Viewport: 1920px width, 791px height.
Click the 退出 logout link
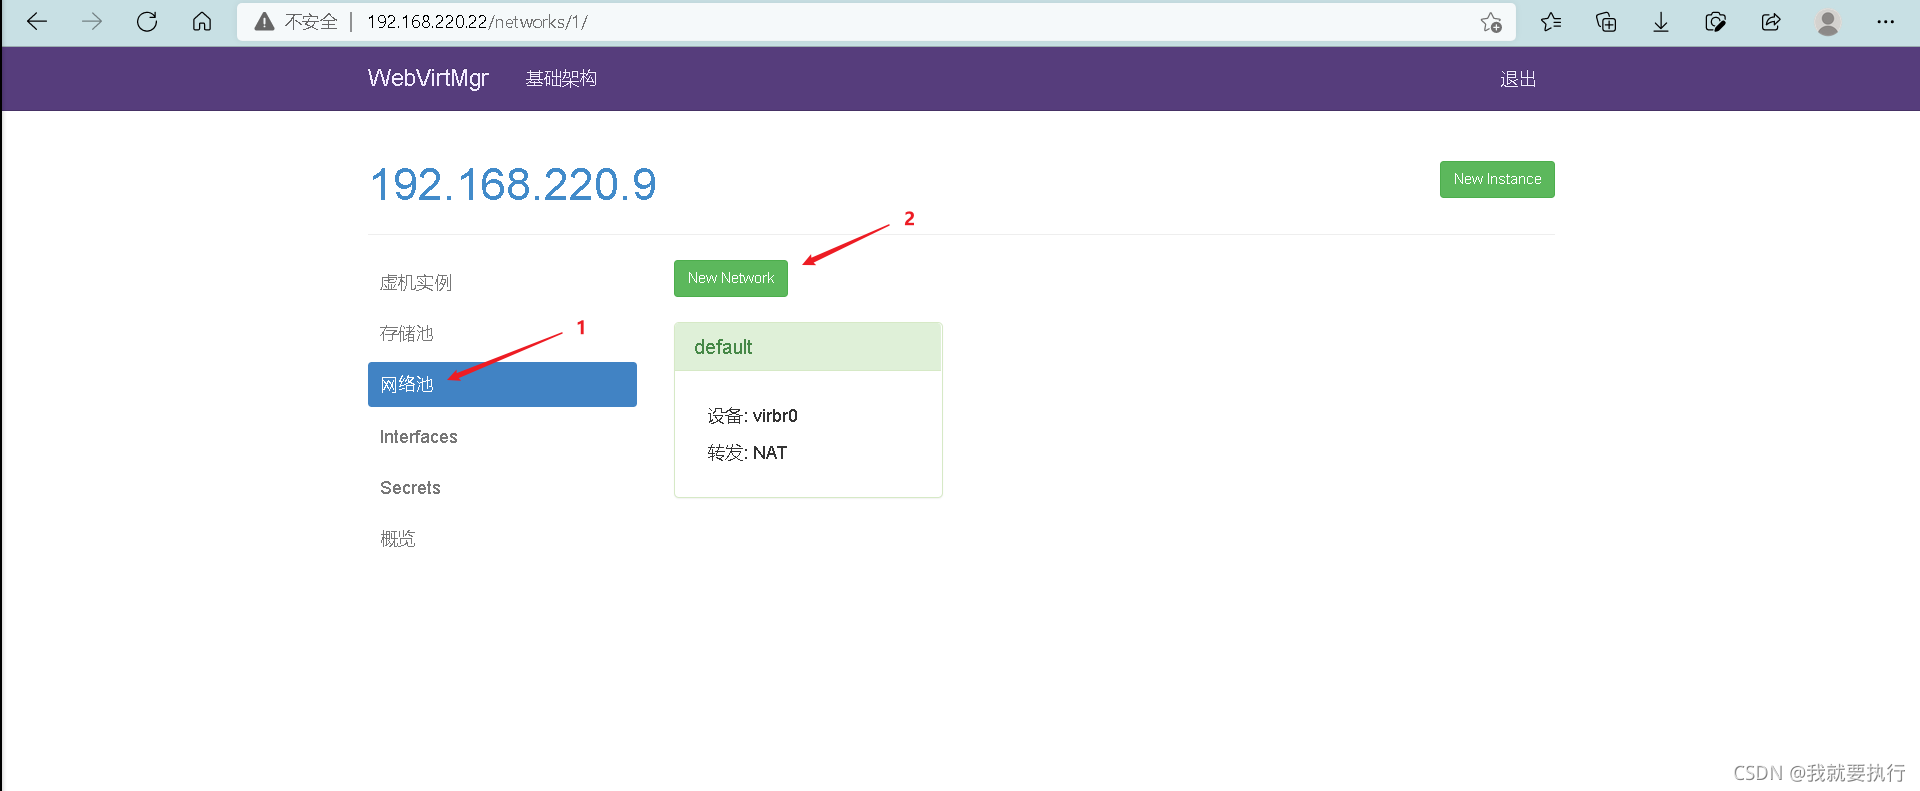coord(1518,79)
